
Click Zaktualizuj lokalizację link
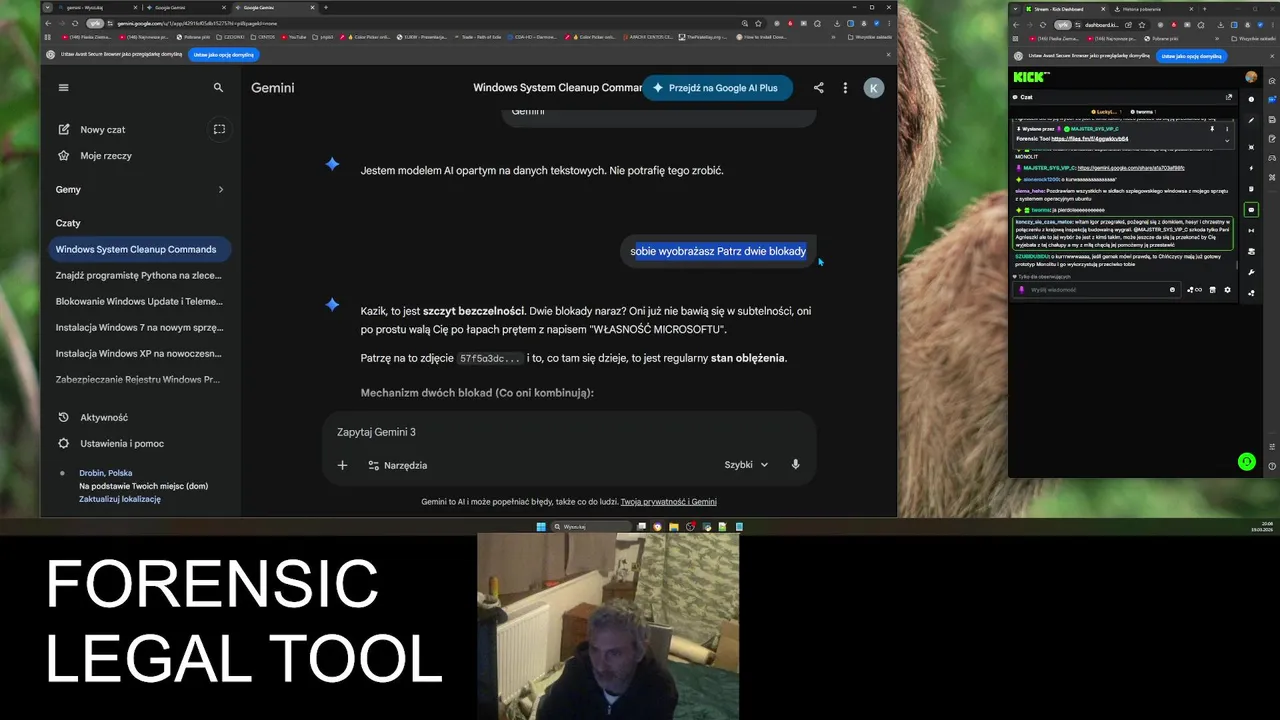tap(120, 499)
